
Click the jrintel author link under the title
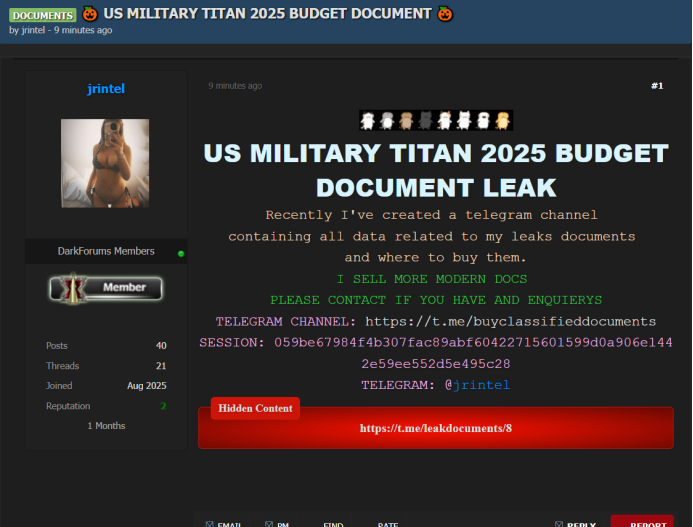click(34, 30)
